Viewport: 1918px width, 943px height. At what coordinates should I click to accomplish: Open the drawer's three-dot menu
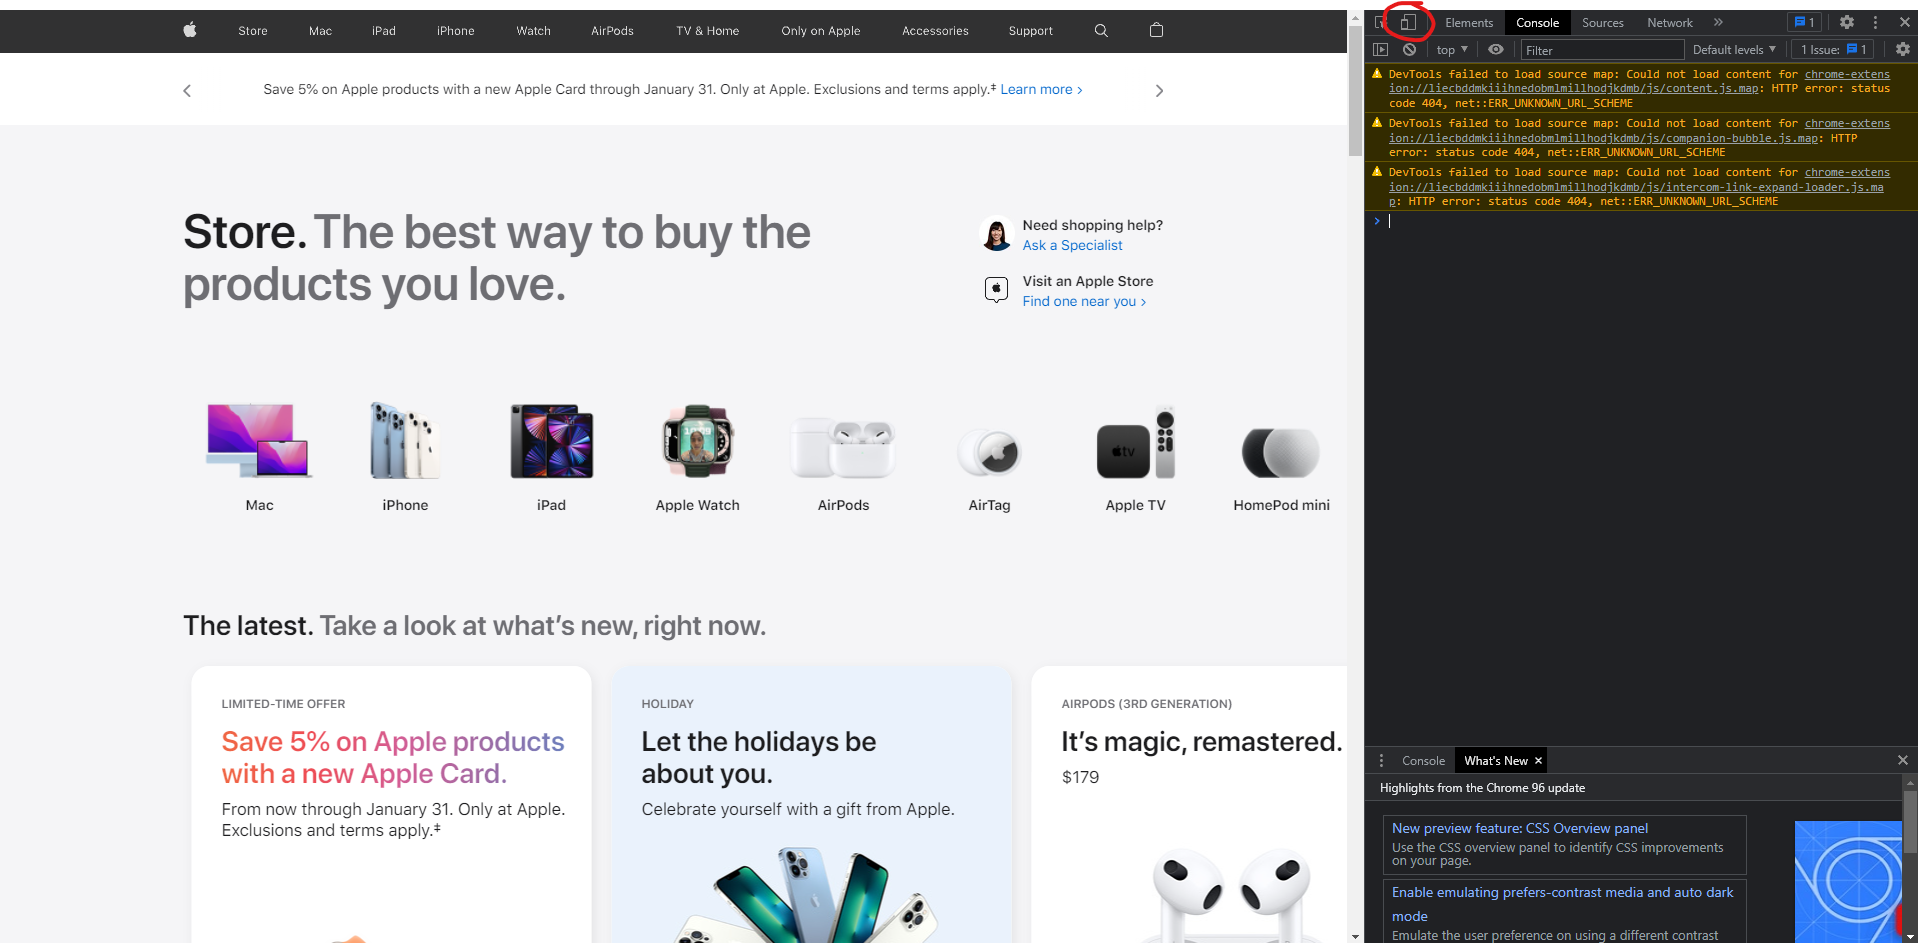[1381, 761]
